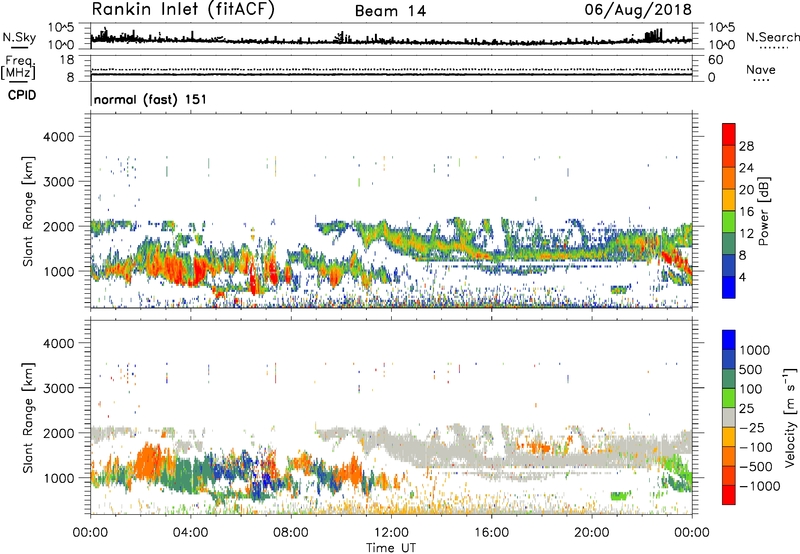
Task: Click the '04:00' time tick label
Action: pyautogui.click(x=190, y=533)
